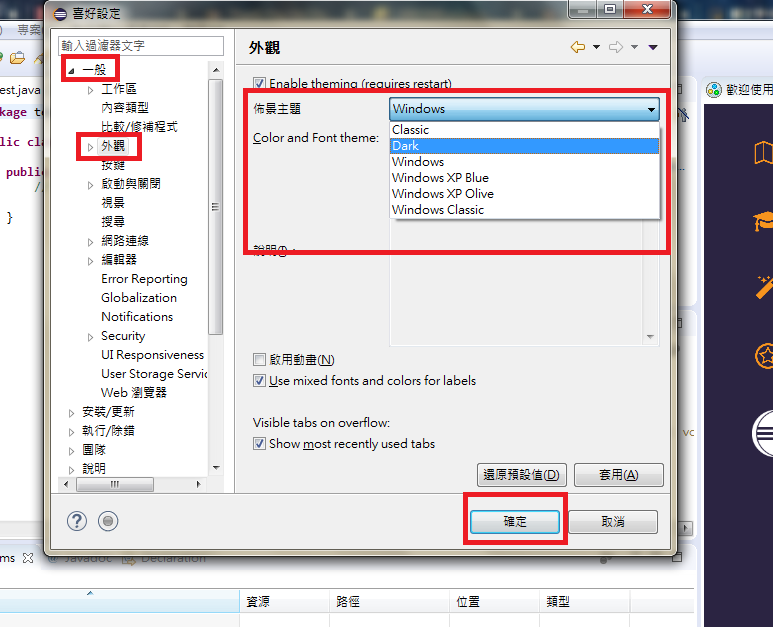Click the back navigation arrow icon
Screen dimensions: 773x627
pos(578,47)
